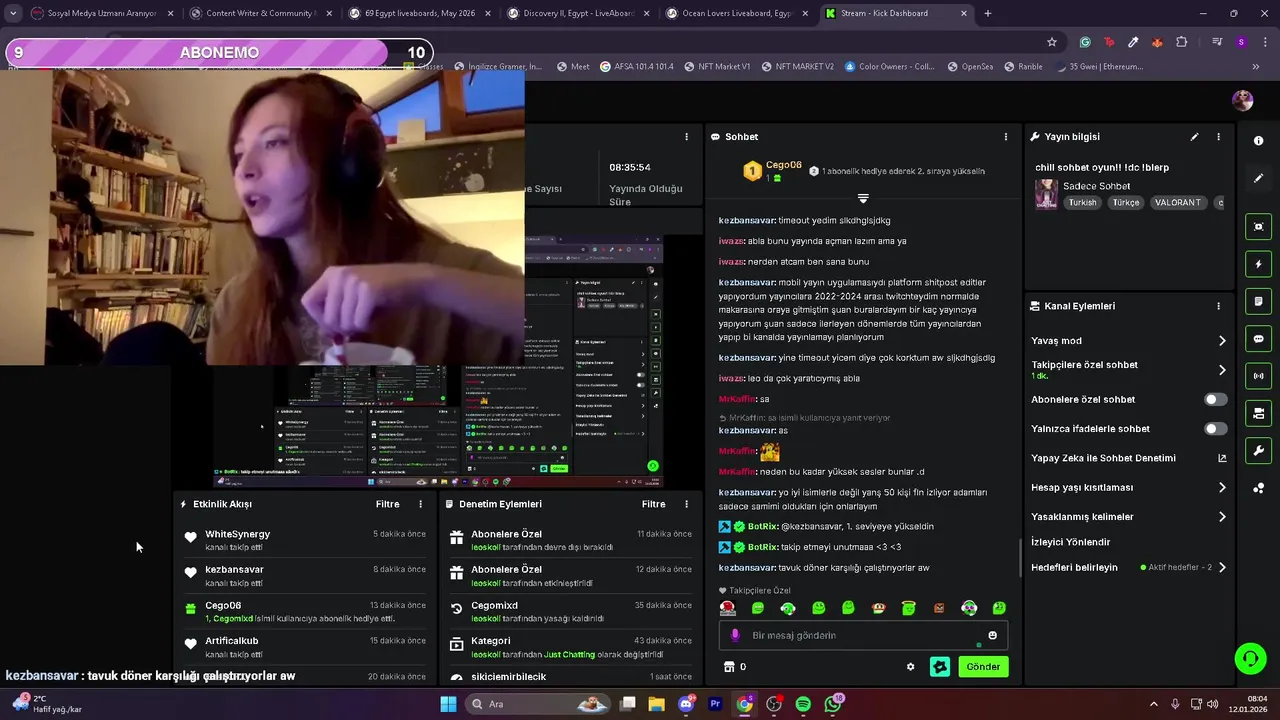Open Etkinlik Akışı panel three-dot menu
The width and height of the screenshot is (1280, 720).
point(420,504)
